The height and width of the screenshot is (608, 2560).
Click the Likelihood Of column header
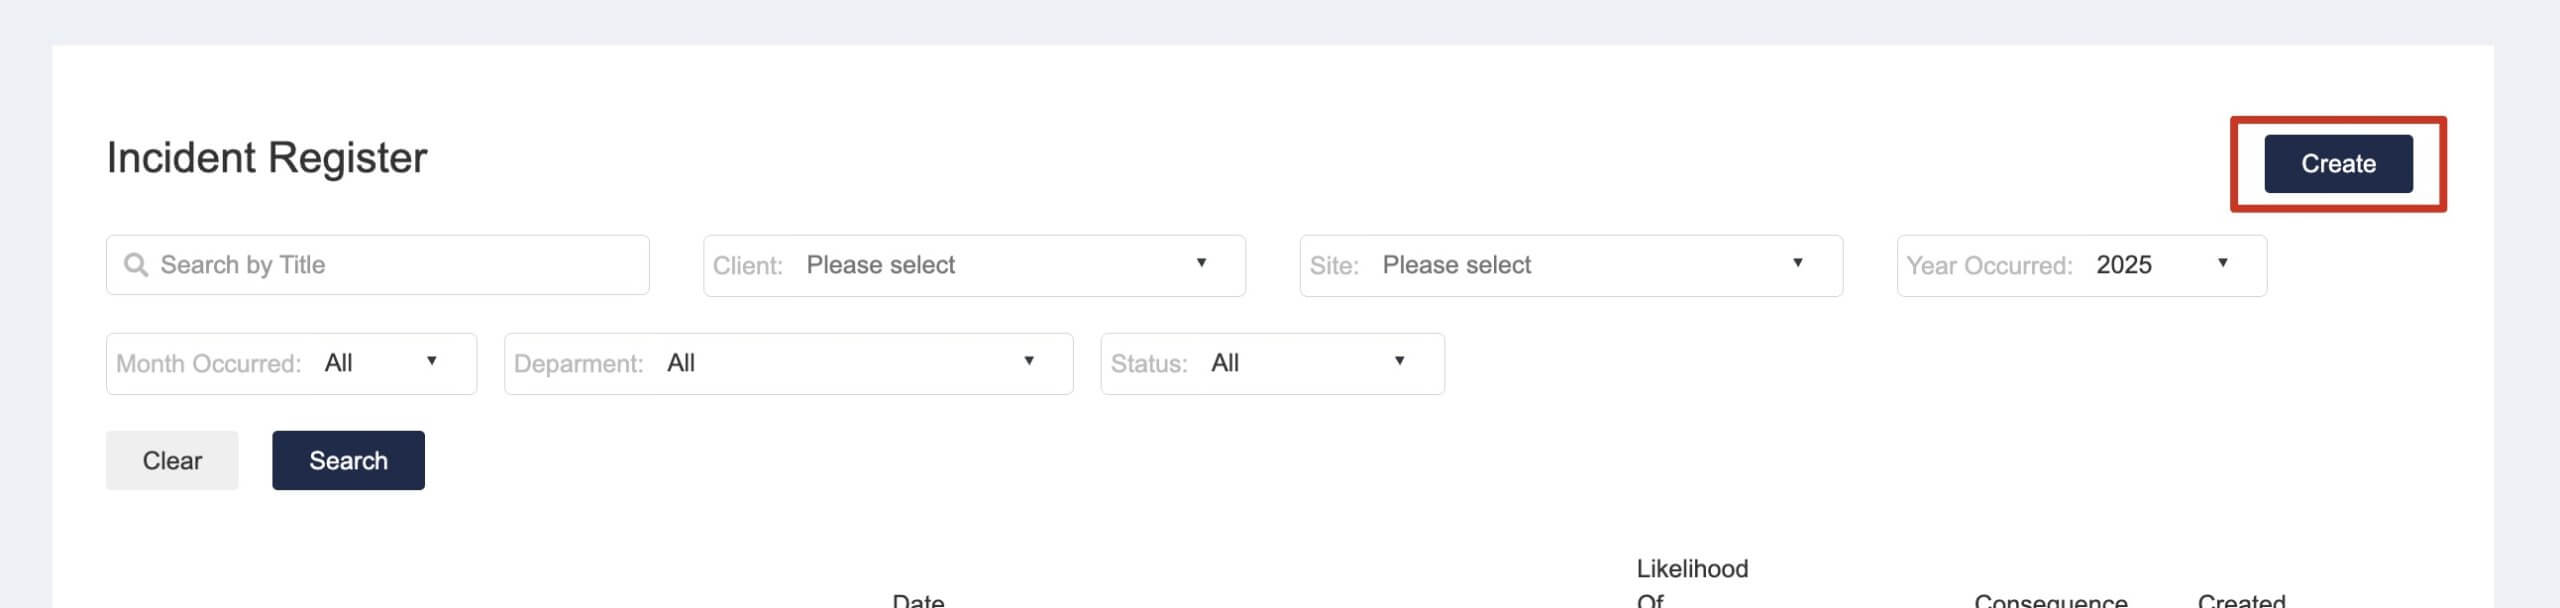coord(1692,584)
